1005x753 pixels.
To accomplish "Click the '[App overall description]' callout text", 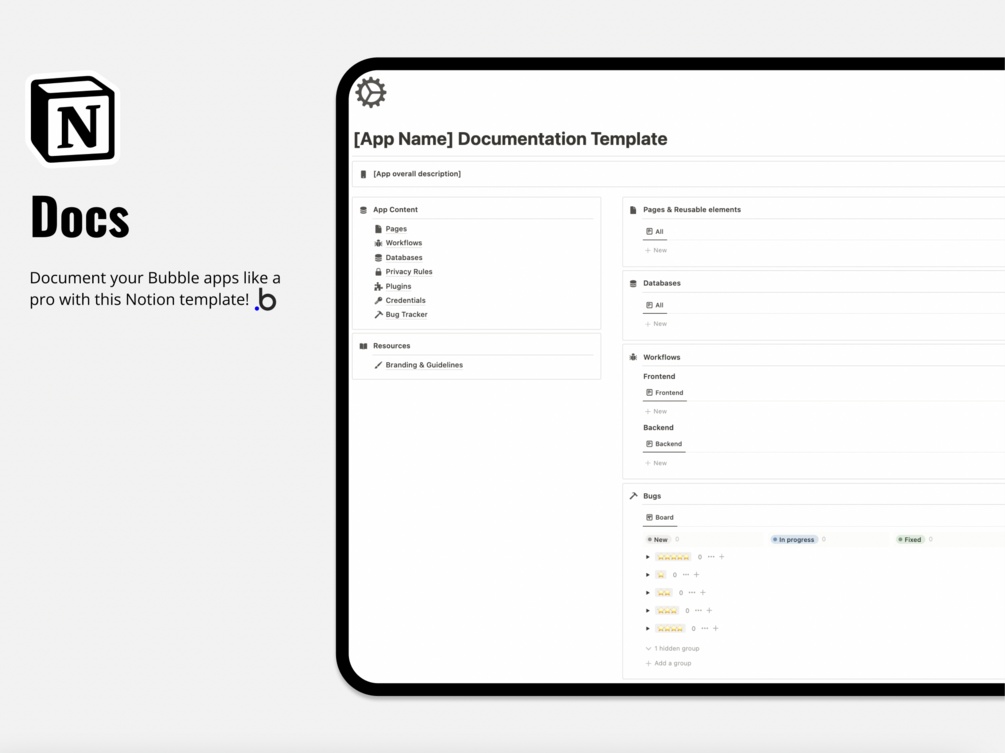I will (x=417, y=174).
